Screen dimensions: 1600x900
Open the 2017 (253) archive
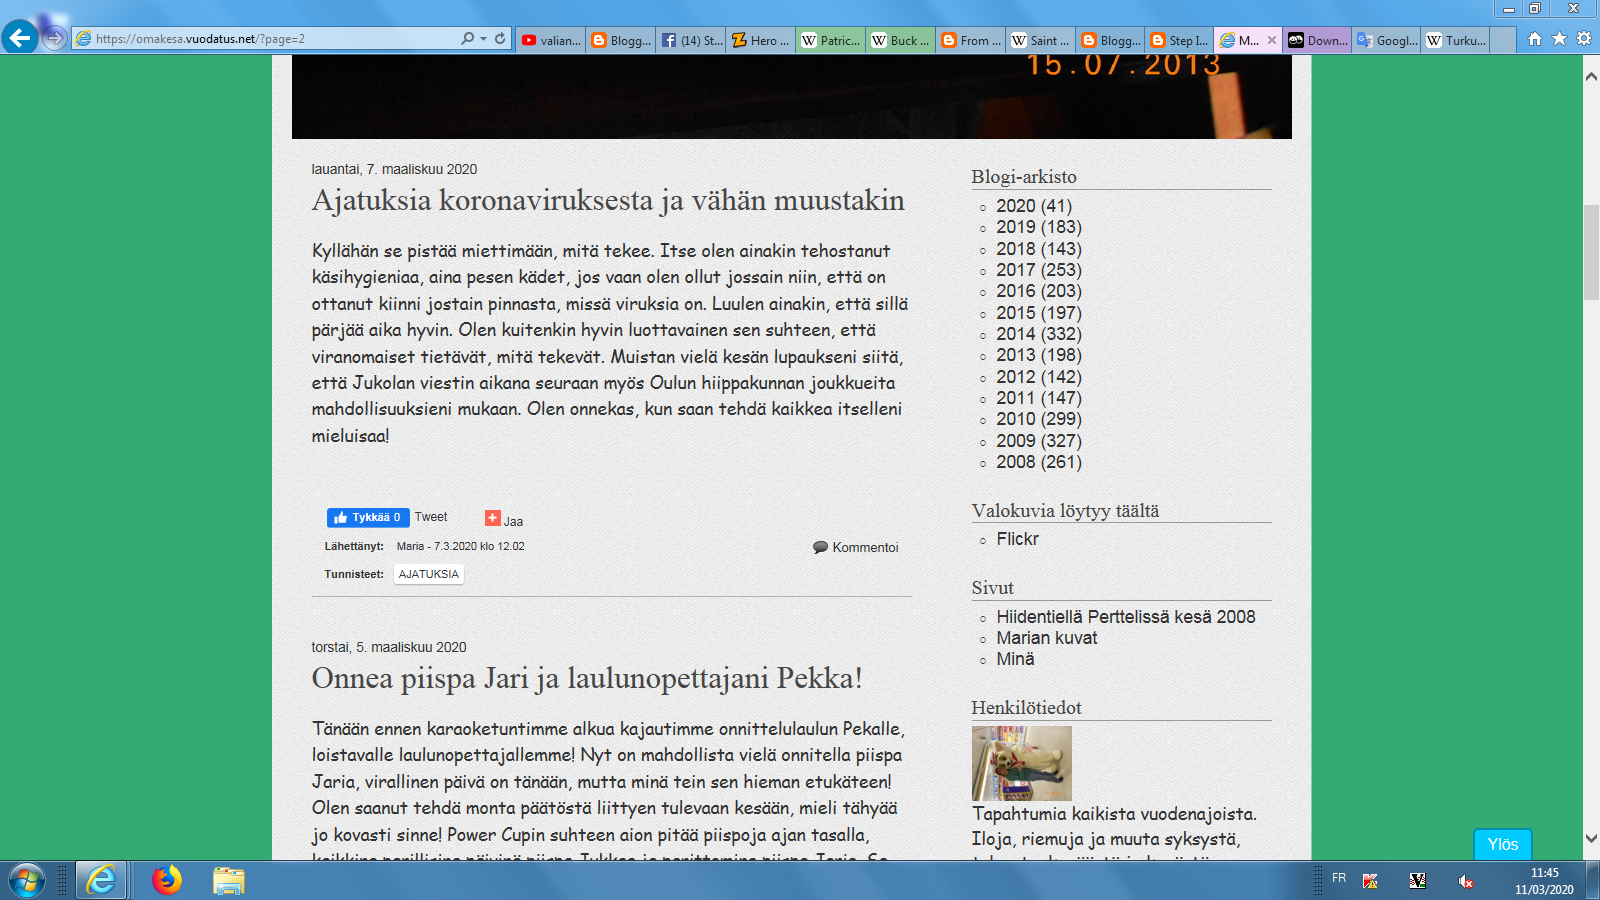pos(1039,270)
